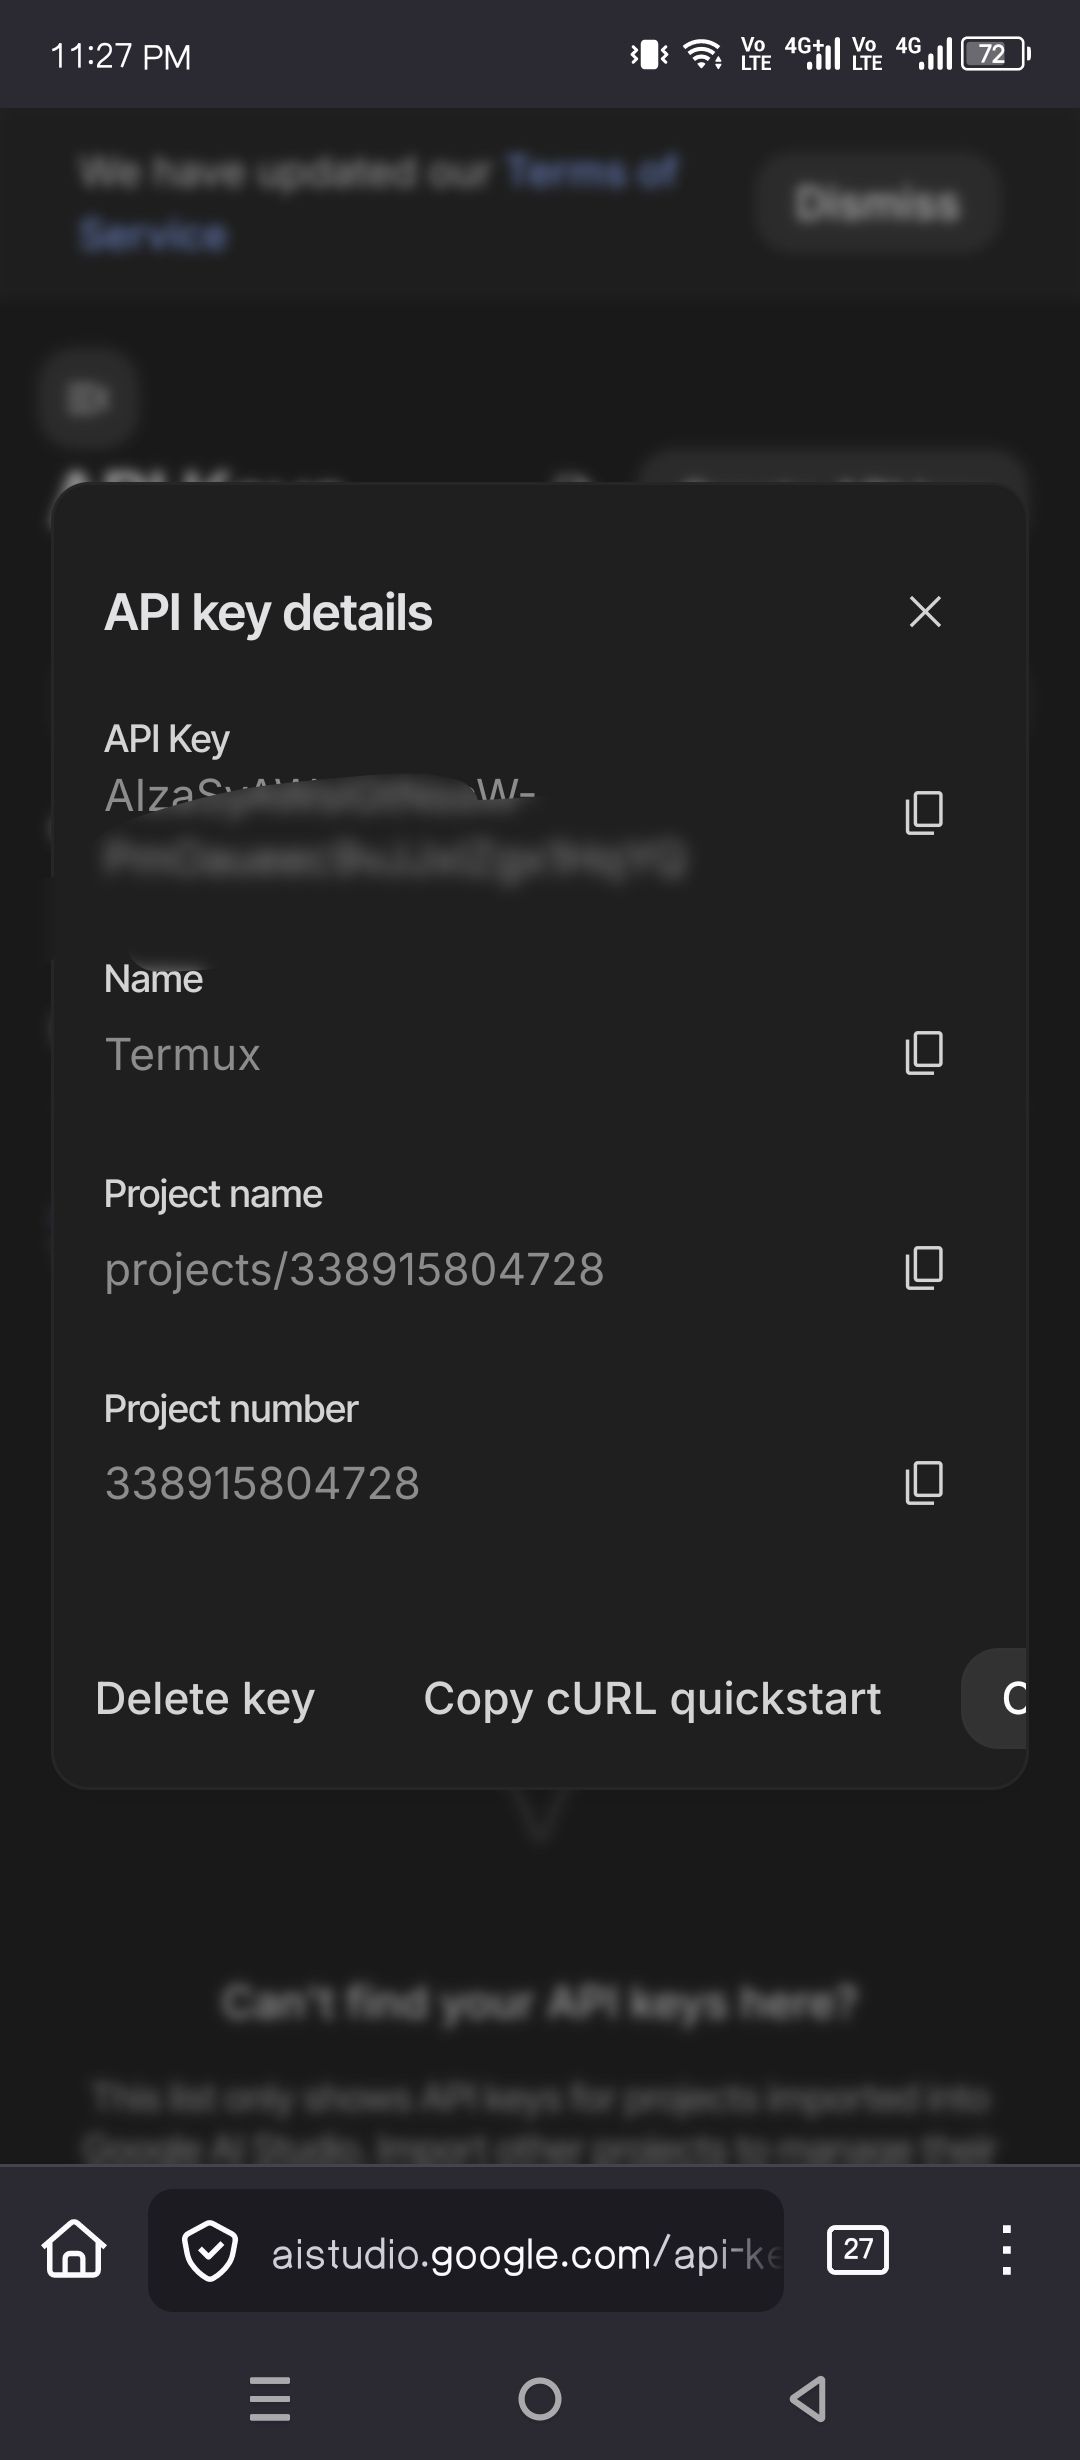Open the tab switcher showing 27 tabs
The image size is (1080, 2460).
[858, 2251]
